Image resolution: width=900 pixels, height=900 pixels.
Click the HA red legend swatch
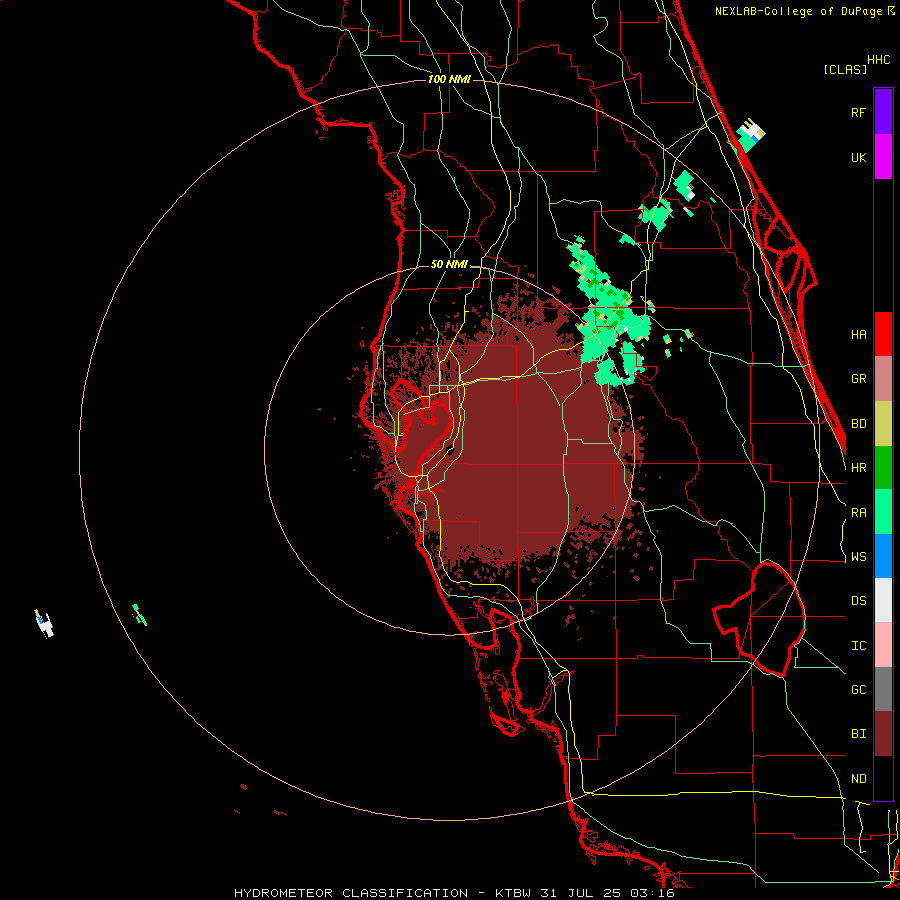click(883, 334)
